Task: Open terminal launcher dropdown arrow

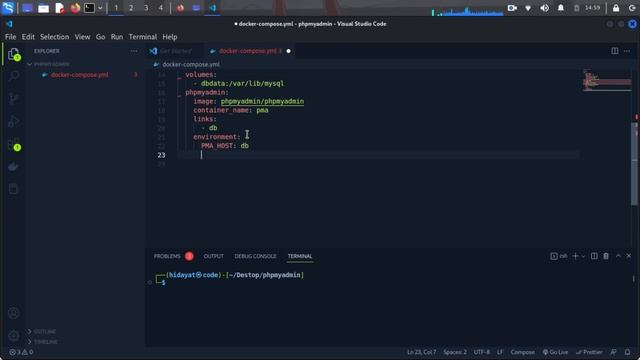Action: coord(100,8)
